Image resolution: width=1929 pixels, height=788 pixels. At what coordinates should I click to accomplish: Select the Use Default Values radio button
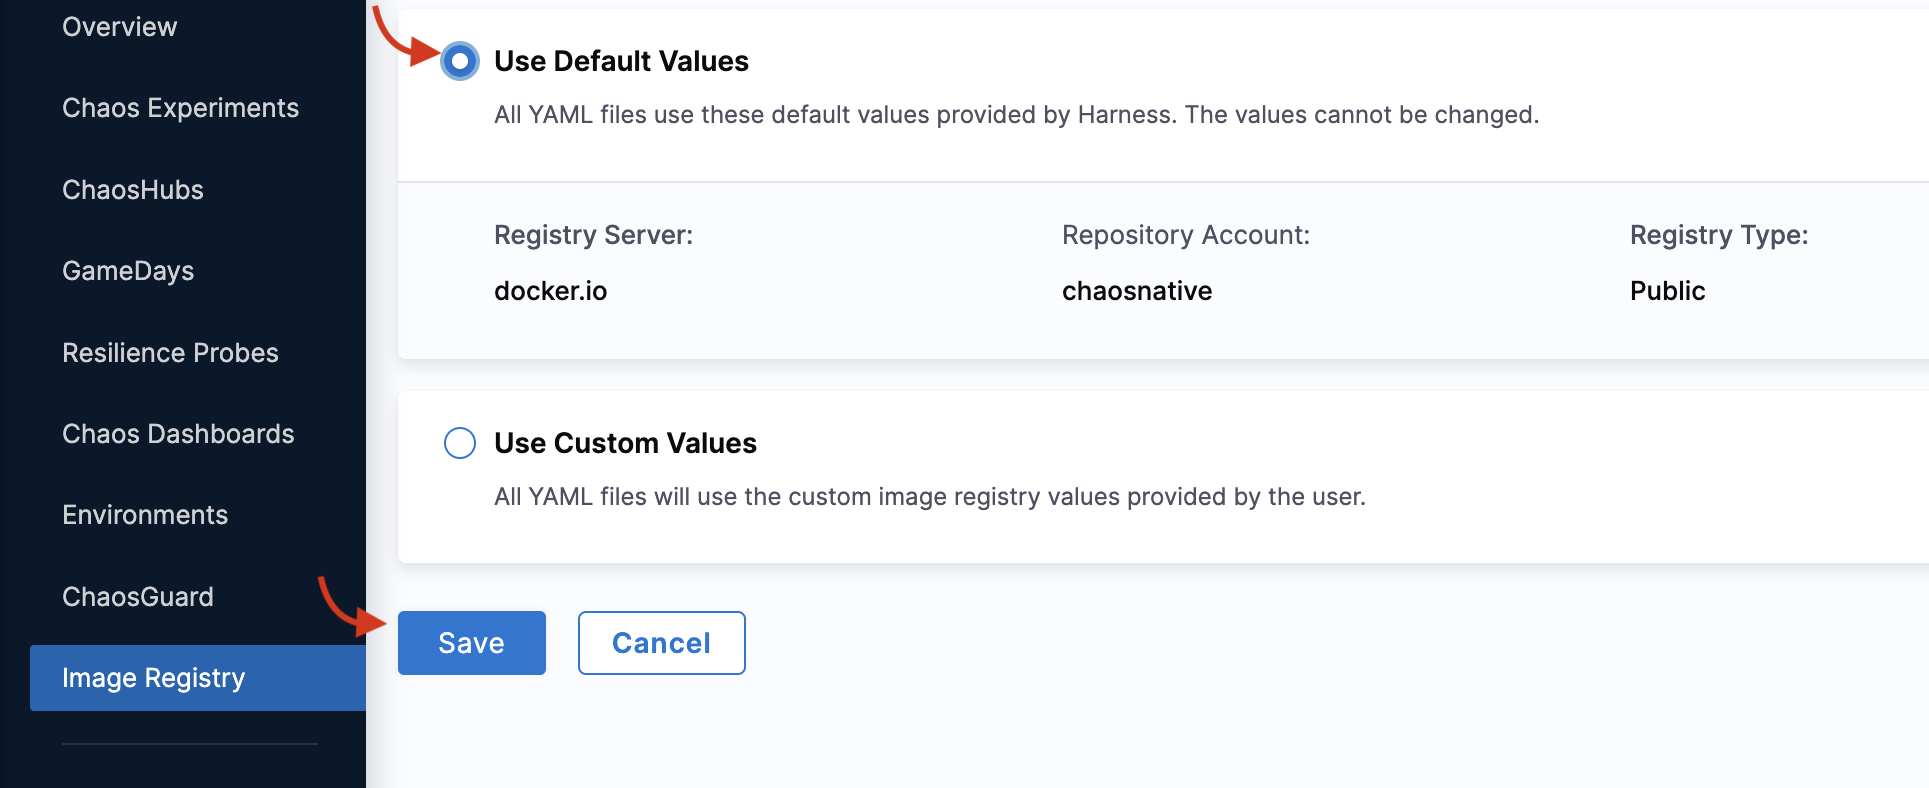pos(460,61)
